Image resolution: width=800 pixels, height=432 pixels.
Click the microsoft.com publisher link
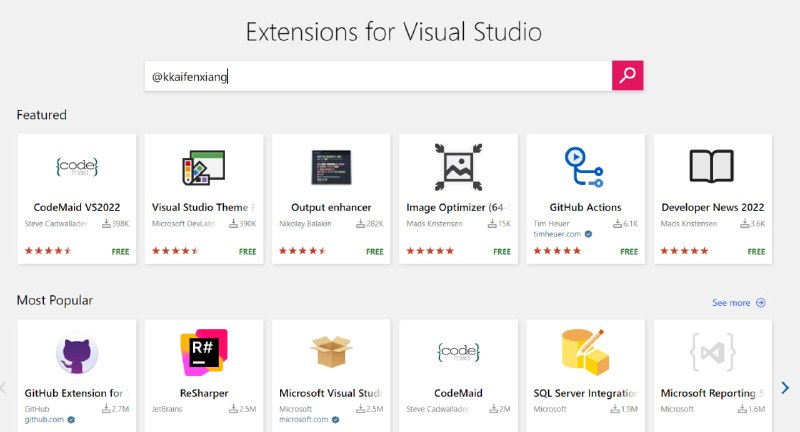302,420
